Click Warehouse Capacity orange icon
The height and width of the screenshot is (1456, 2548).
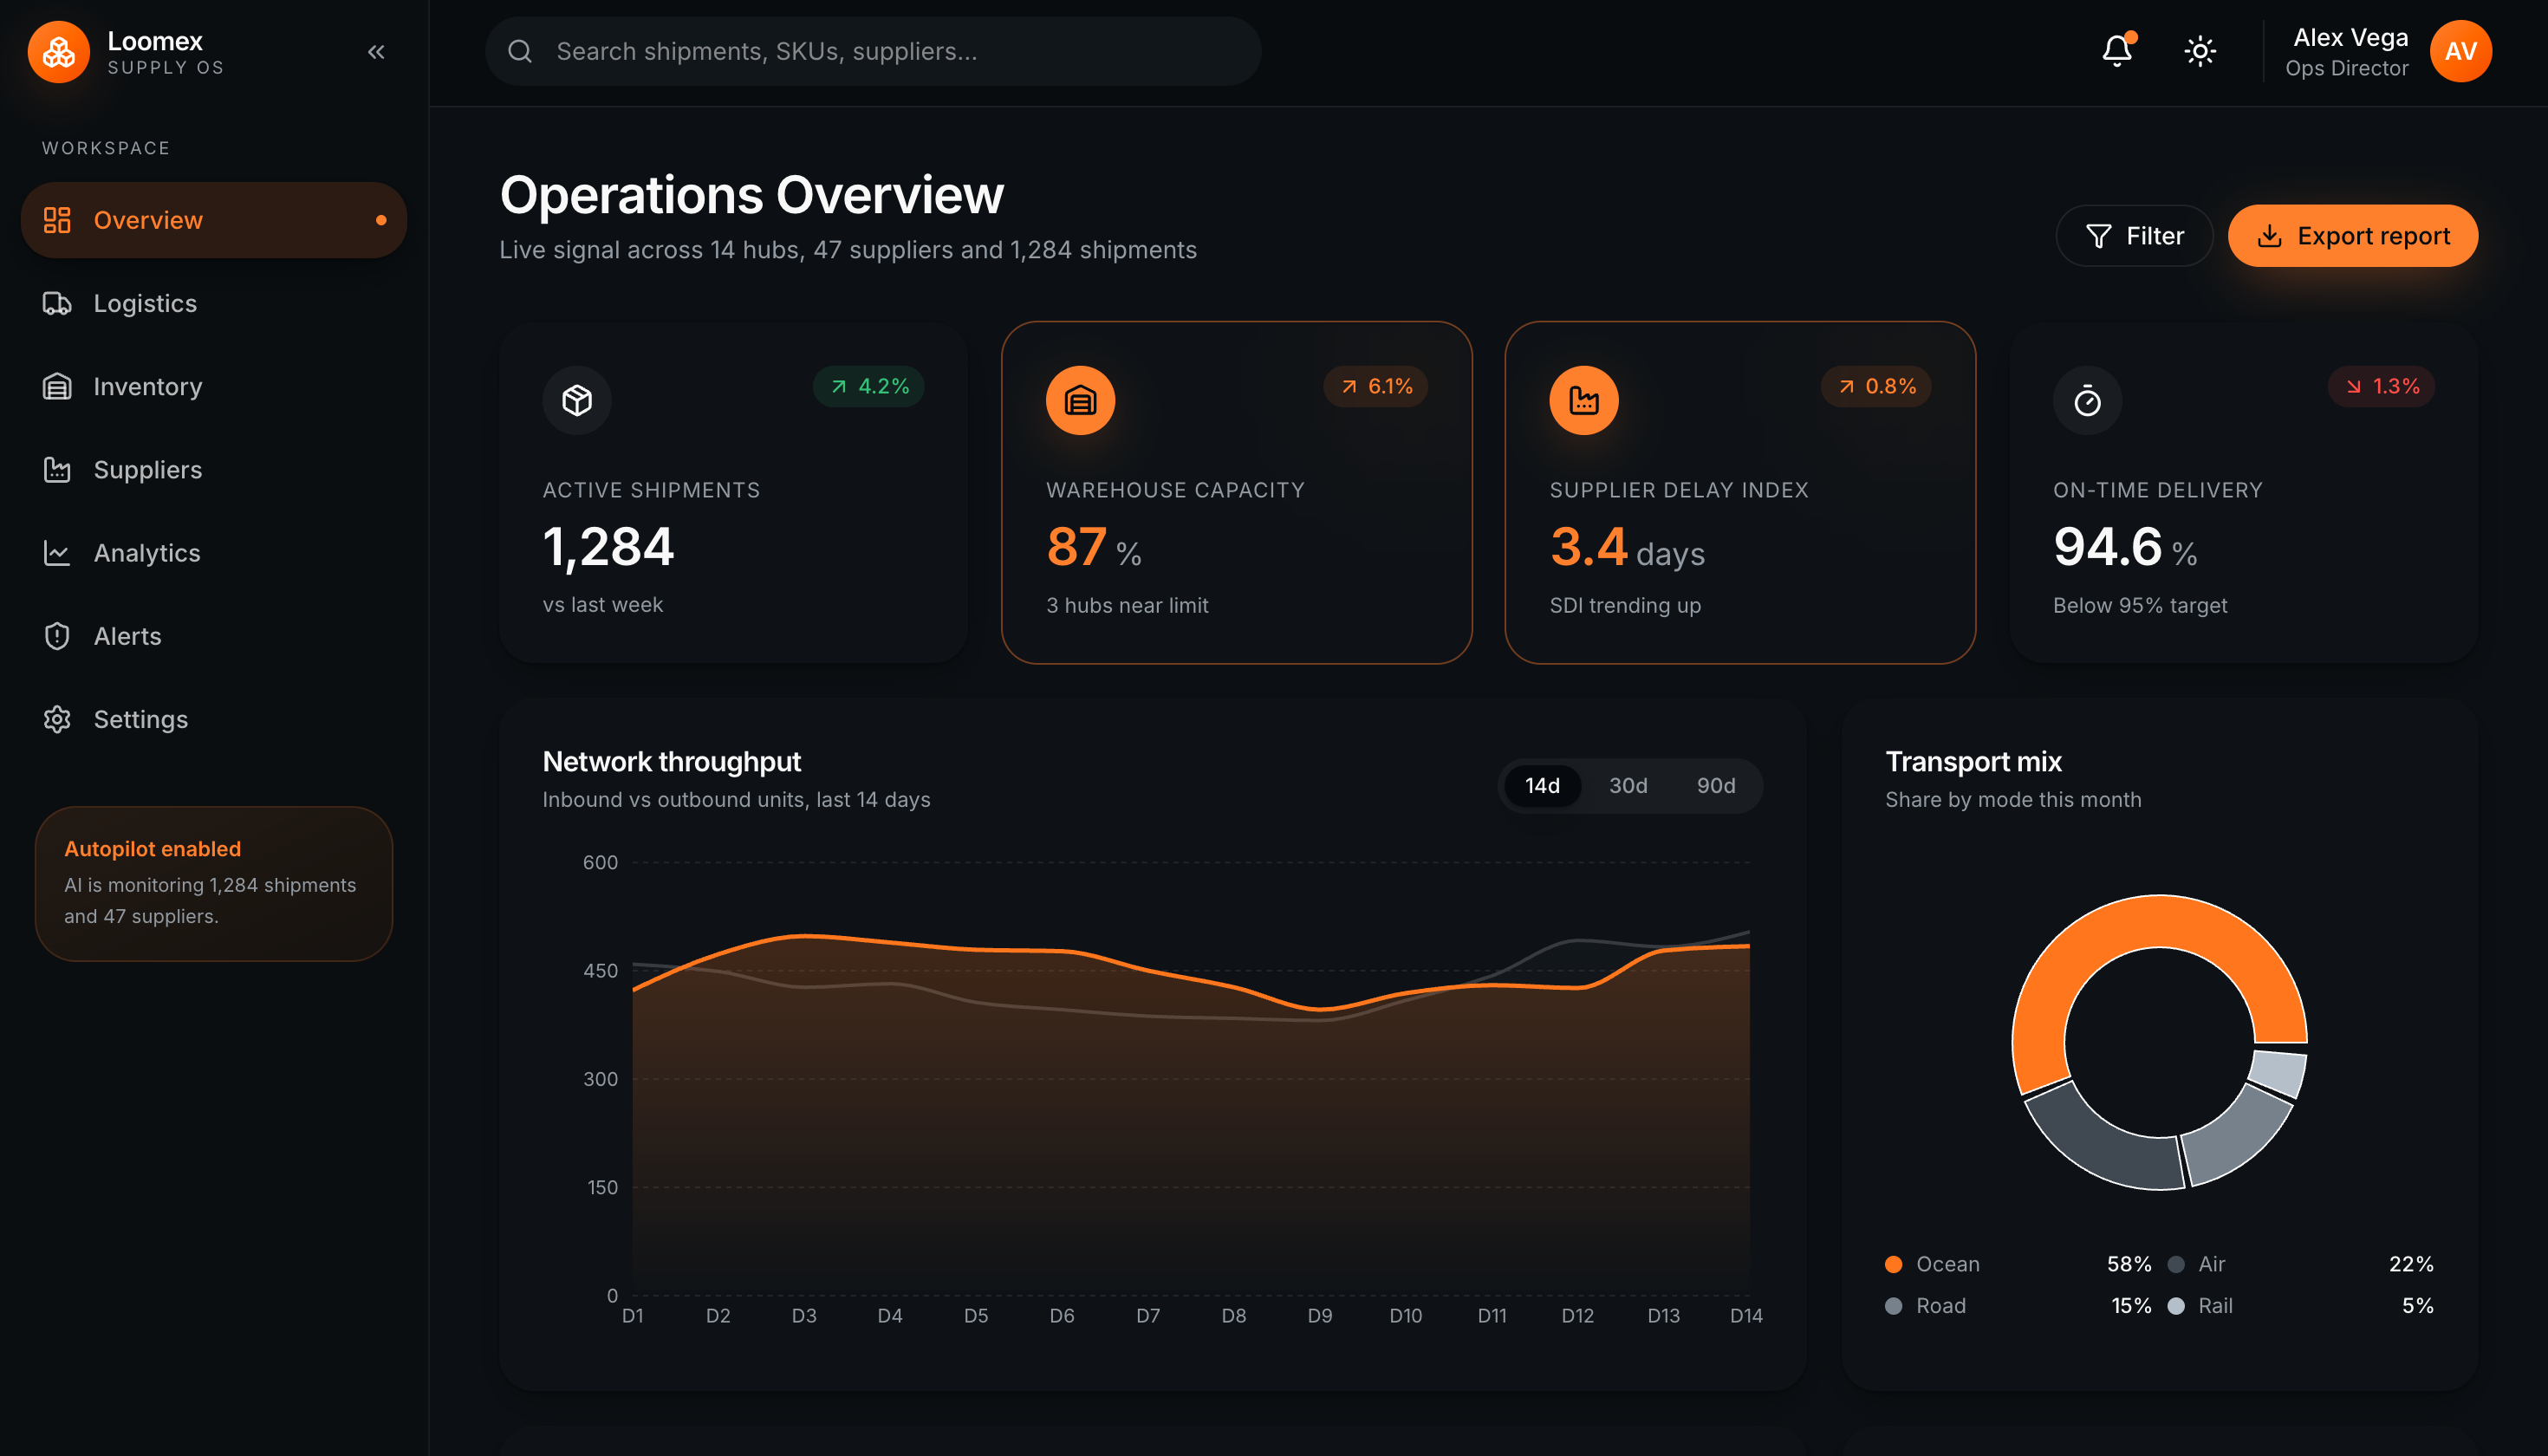click(x=1080, y=400)
